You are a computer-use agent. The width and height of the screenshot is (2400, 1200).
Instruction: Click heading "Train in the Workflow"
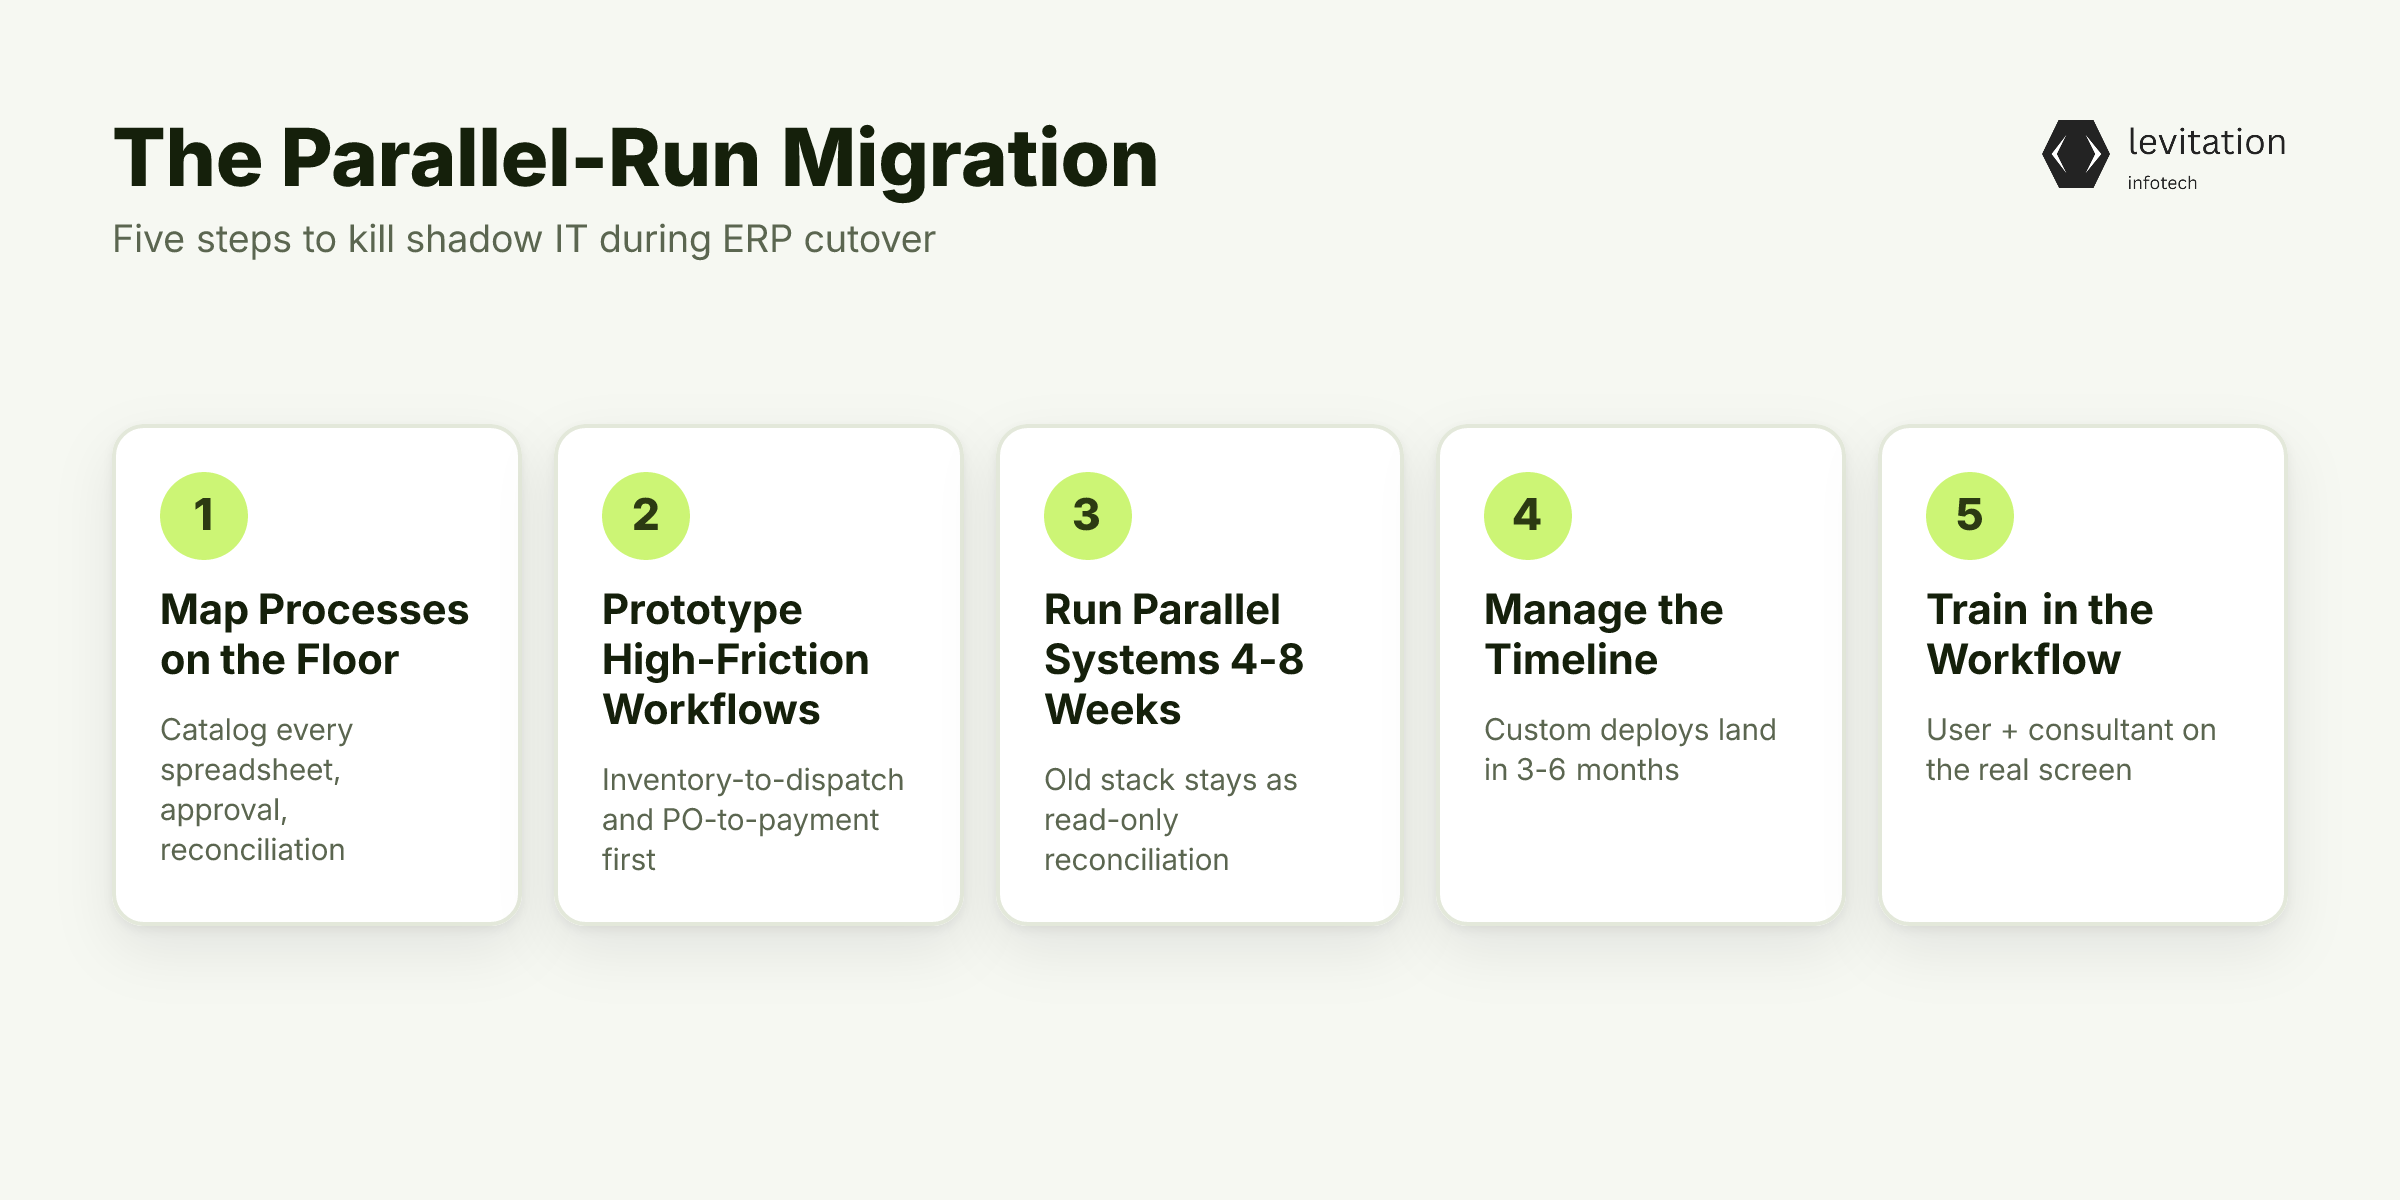click(2040, 634)
